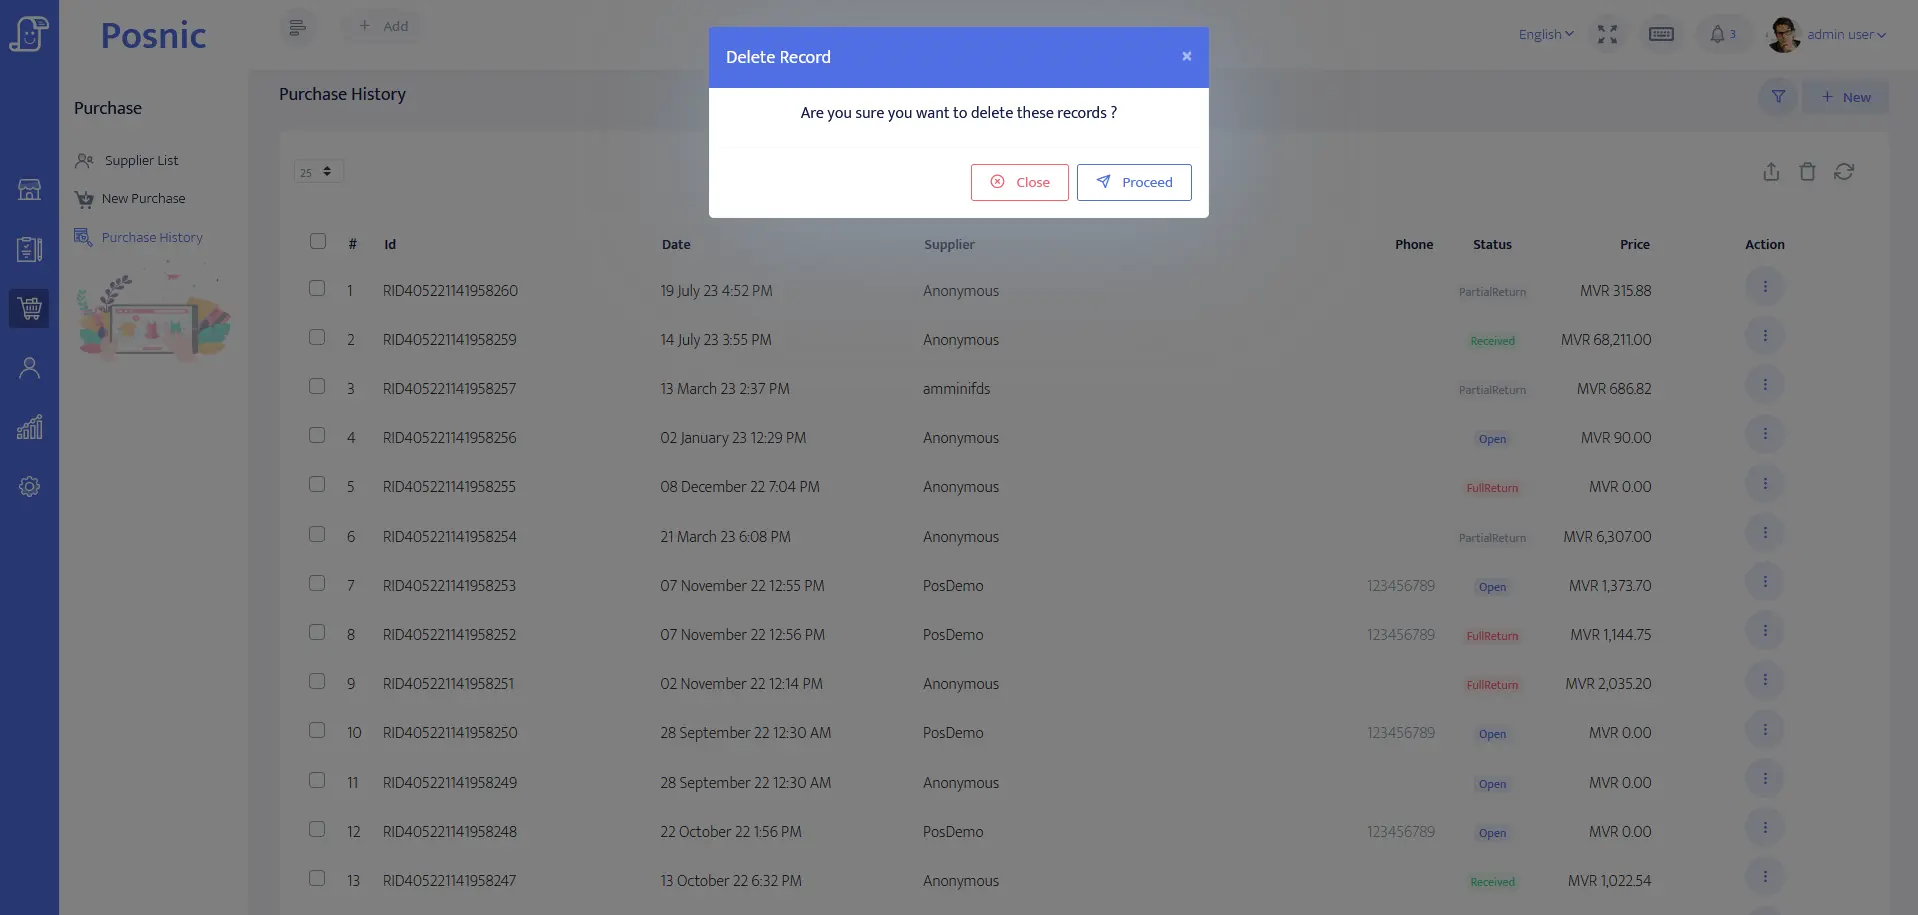Screen dimensions: 1918x915
Task: Tick the select-all checkbox in table header
Action: click(x=318, y=241)
